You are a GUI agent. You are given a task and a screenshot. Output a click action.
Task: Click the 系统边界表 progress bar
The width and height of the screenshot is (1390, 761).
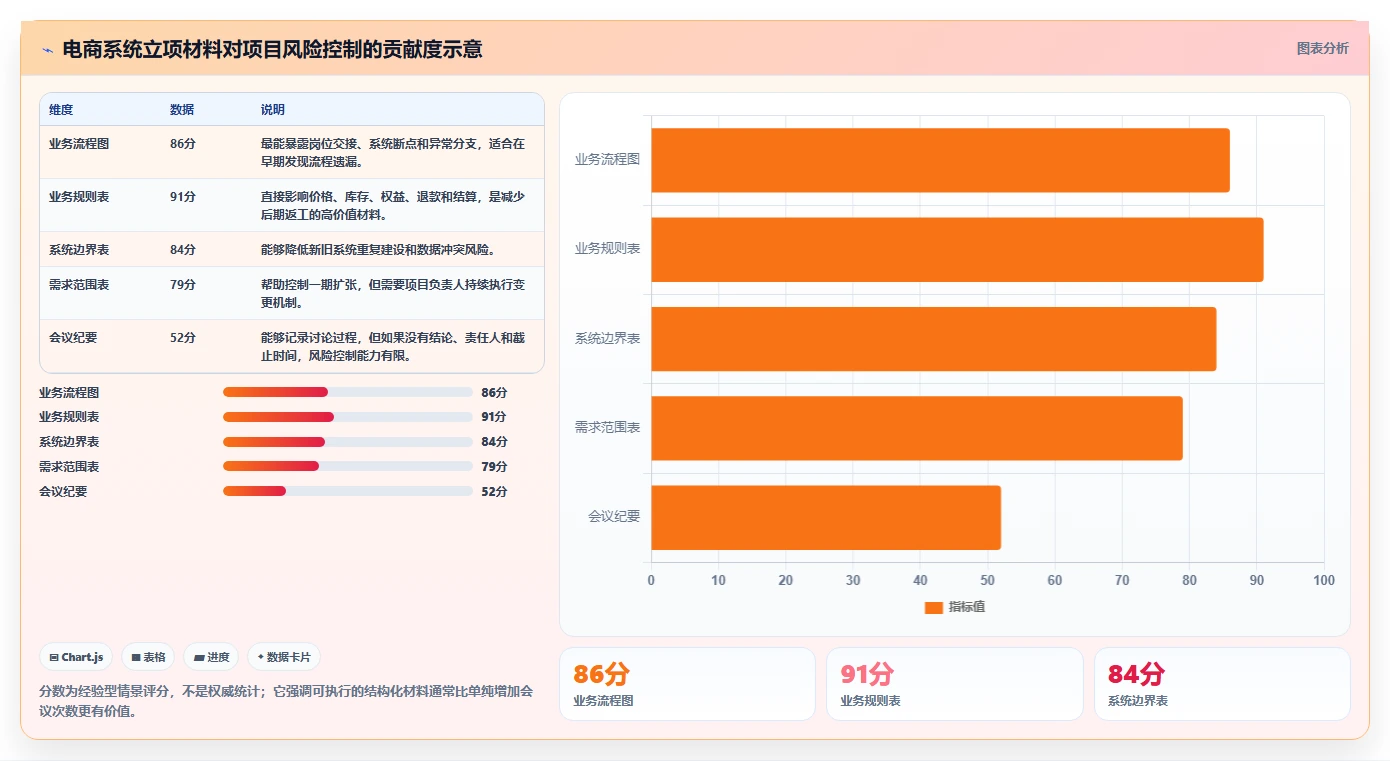point(347,442)
